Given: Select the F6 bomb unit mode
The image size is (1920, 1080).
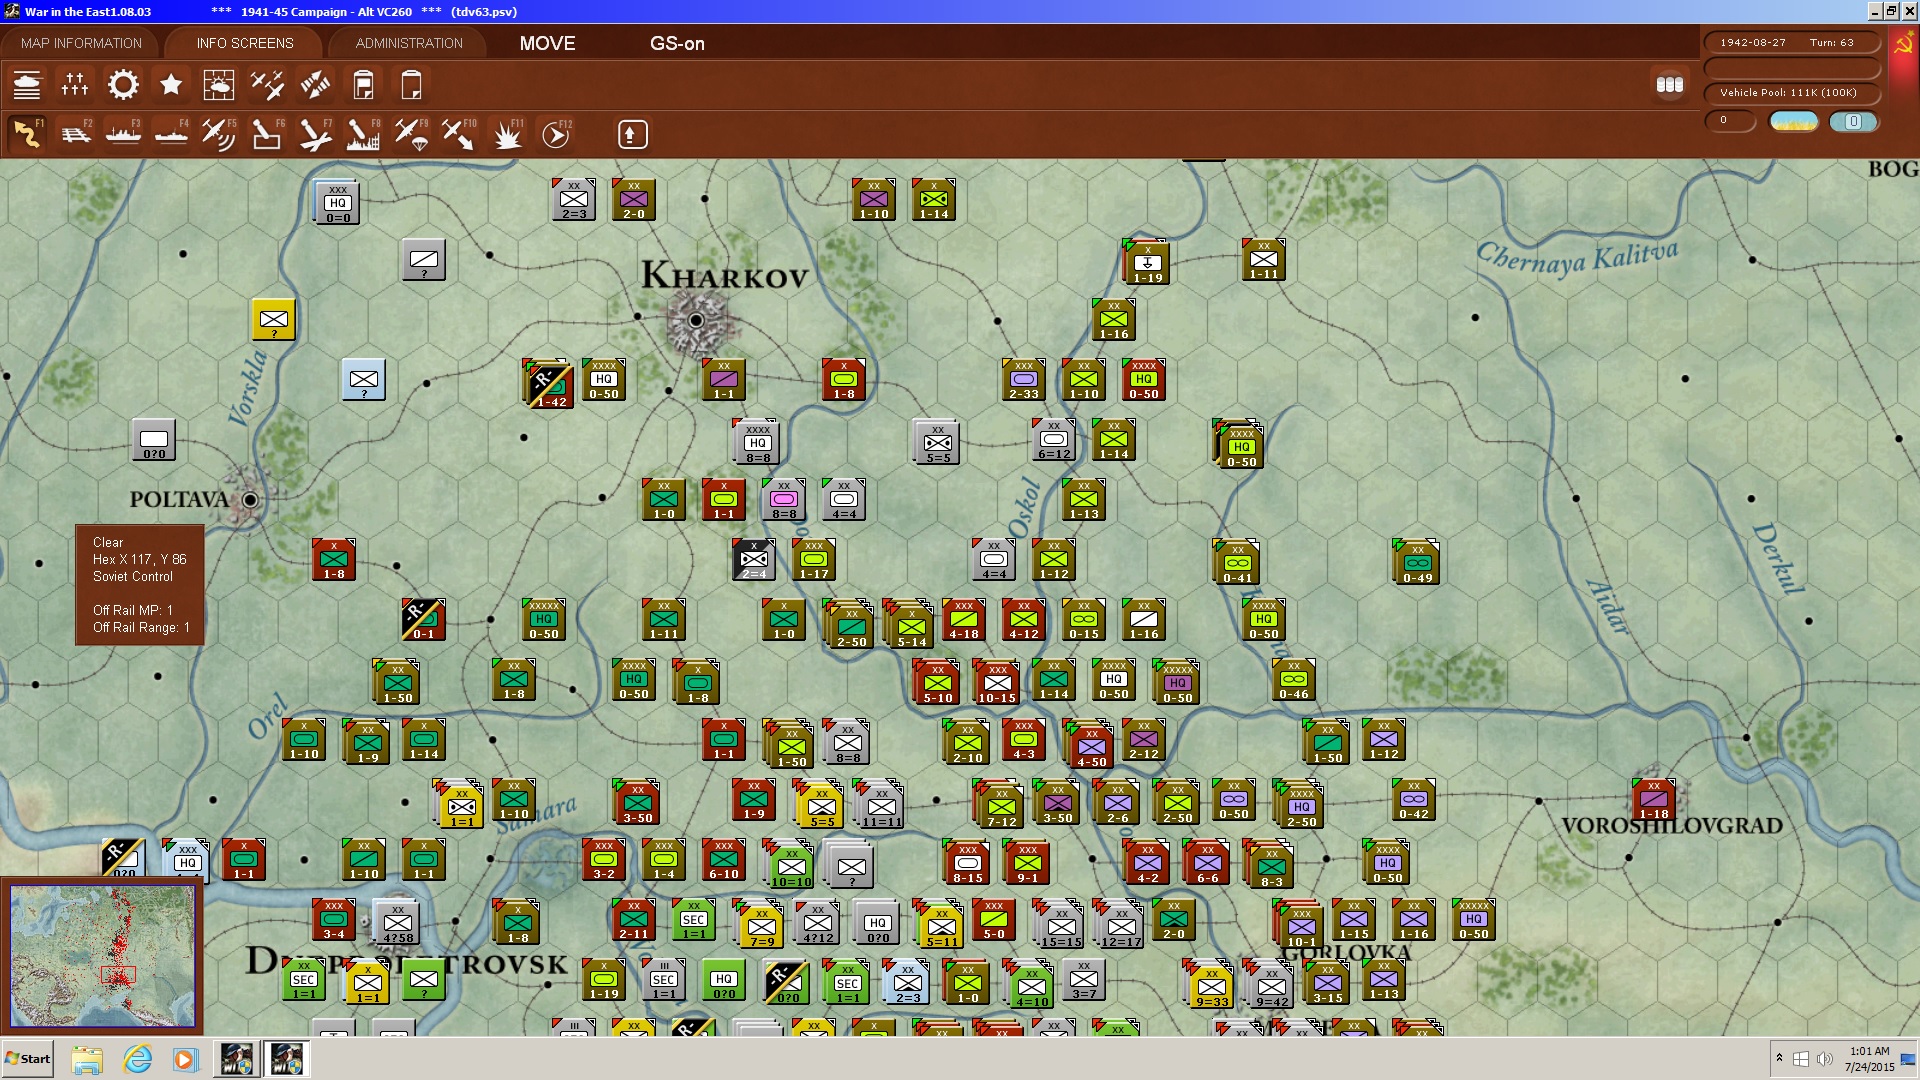Looking at the screenshot, I should (267, 134).
